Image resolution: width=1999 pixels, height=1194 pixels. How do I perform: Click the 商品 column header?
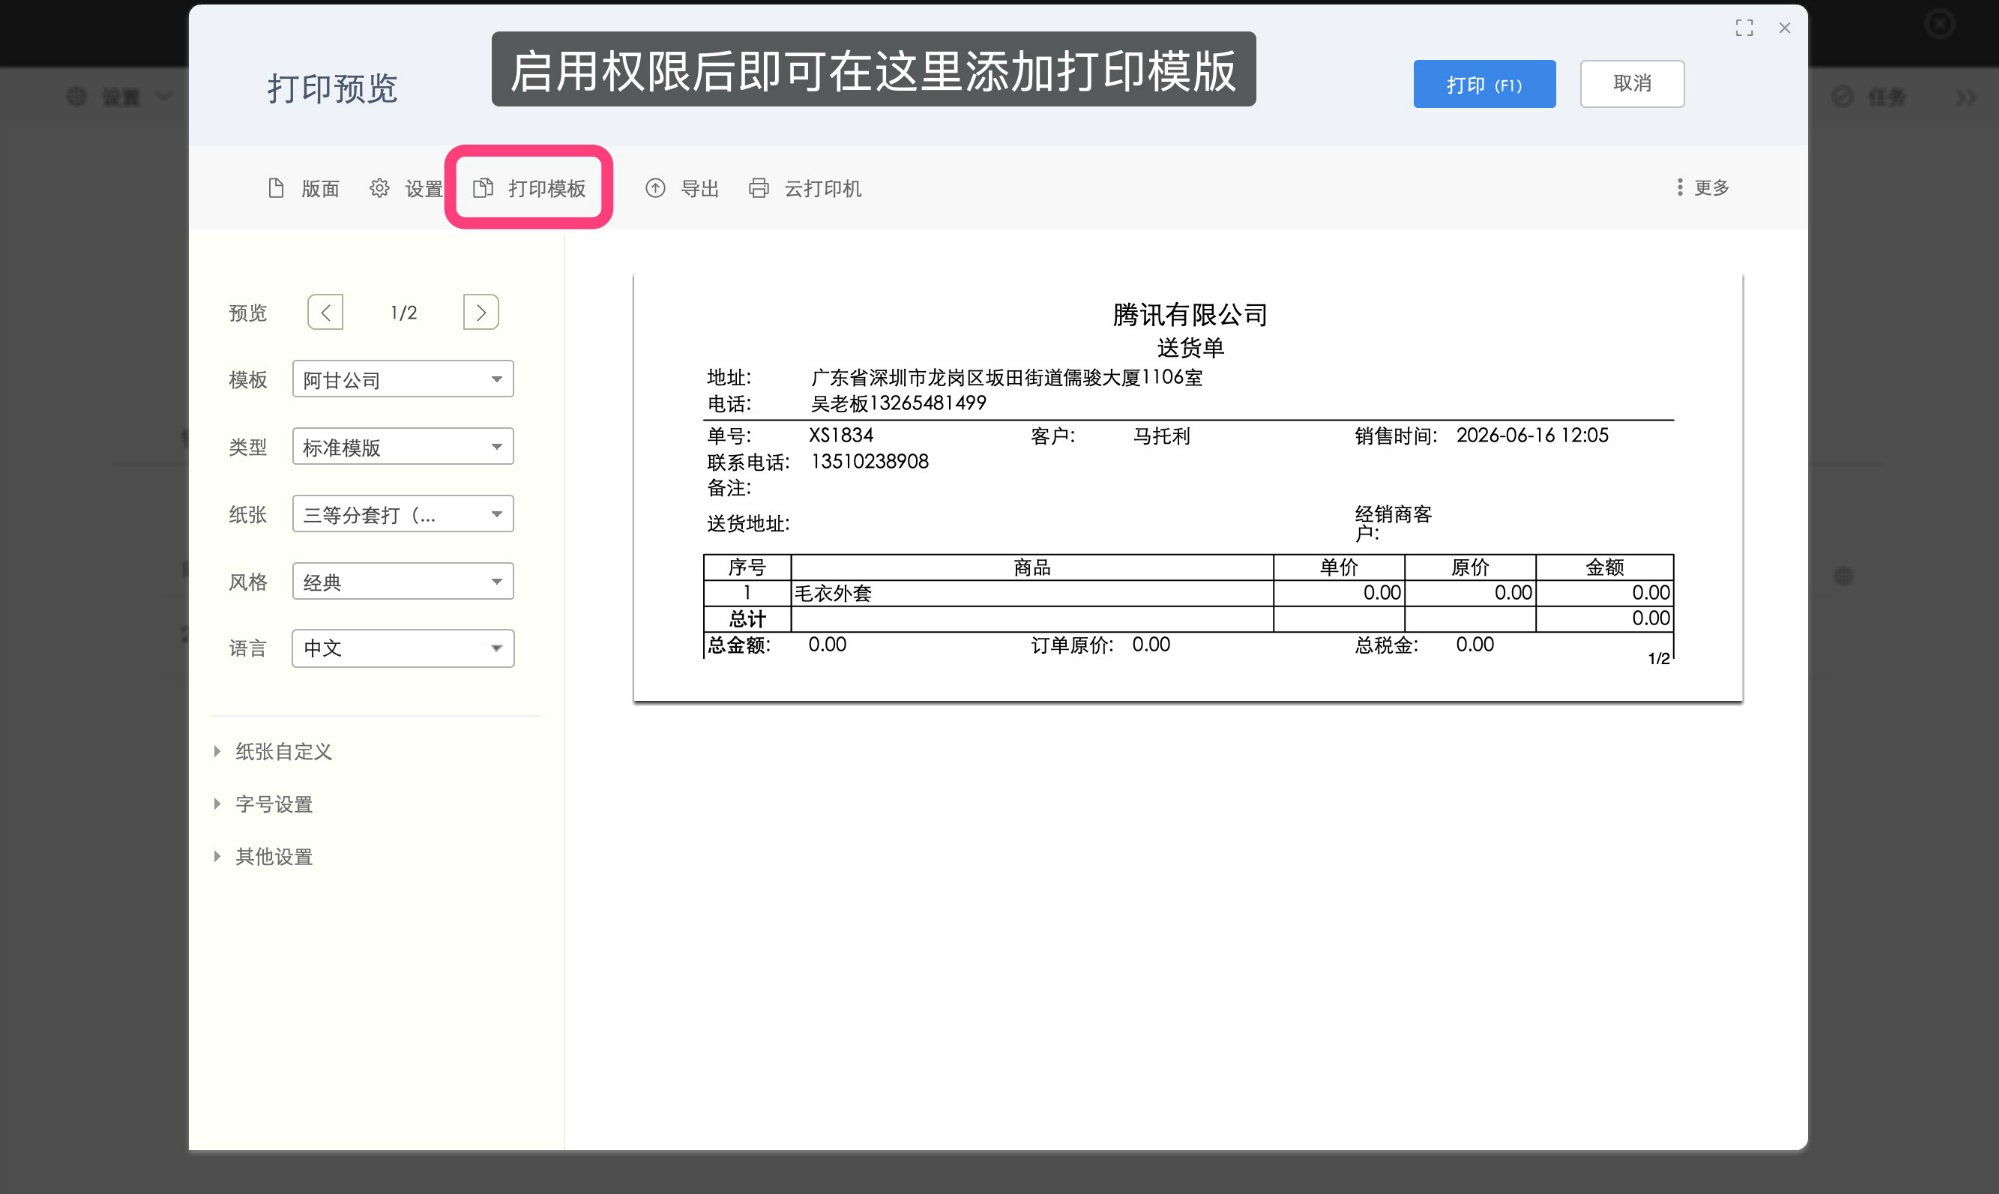[1032, 567]
